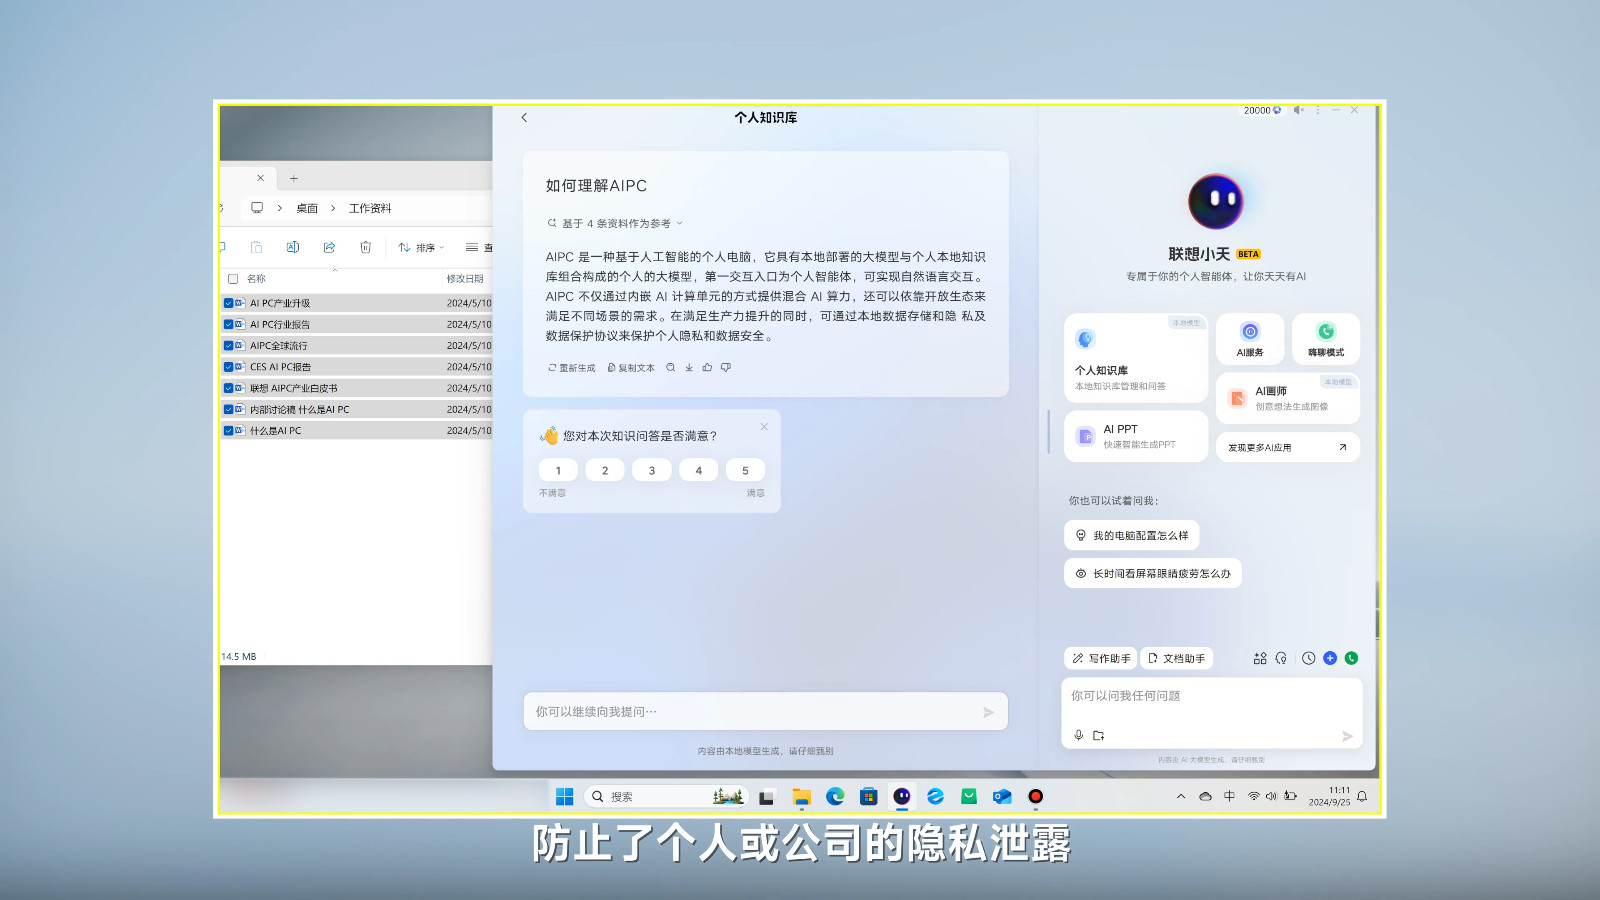Switch to 写作助手 mode
1600x900 pixels.
(x=1101, y=658)
